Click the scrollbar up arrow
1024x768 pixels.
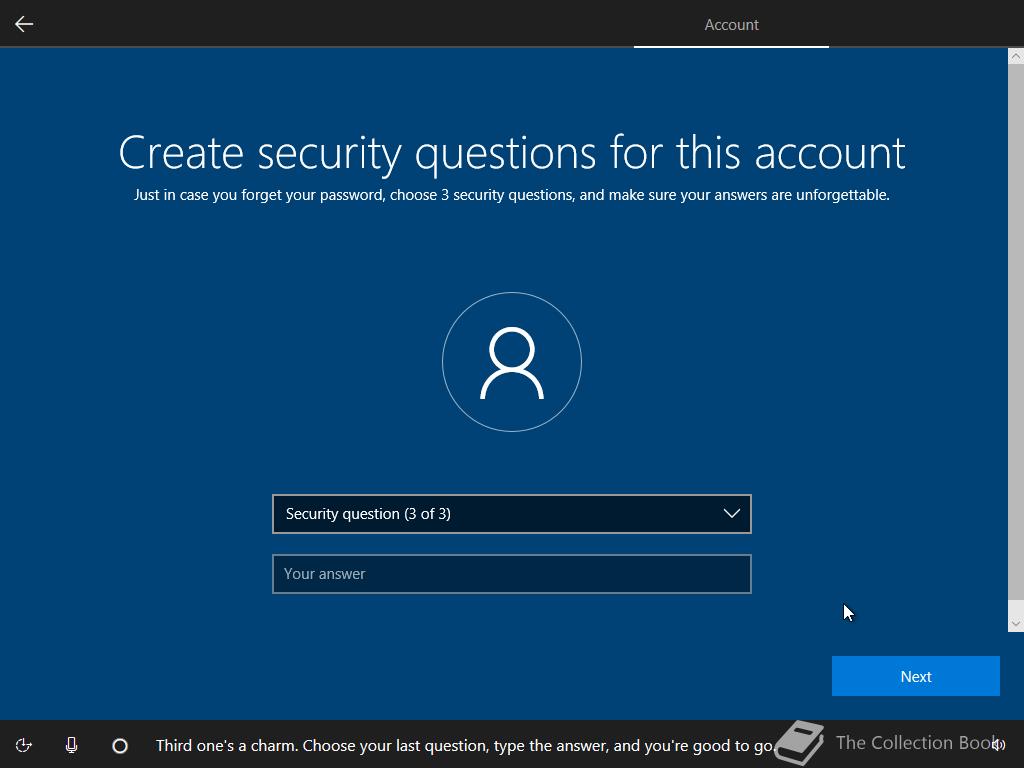[x=1016, y=56]
